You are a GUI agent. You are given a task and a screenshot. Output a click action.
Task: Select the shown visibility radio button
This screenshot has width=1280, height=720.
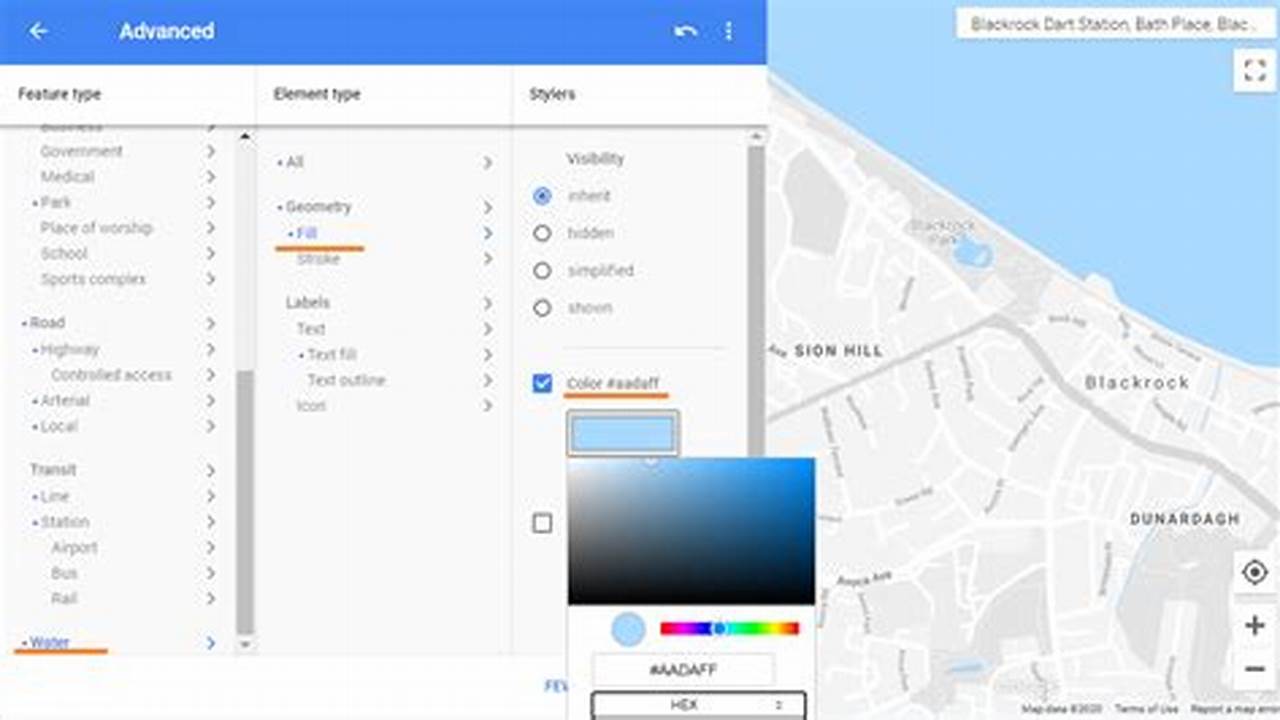(x=543, y=308)
